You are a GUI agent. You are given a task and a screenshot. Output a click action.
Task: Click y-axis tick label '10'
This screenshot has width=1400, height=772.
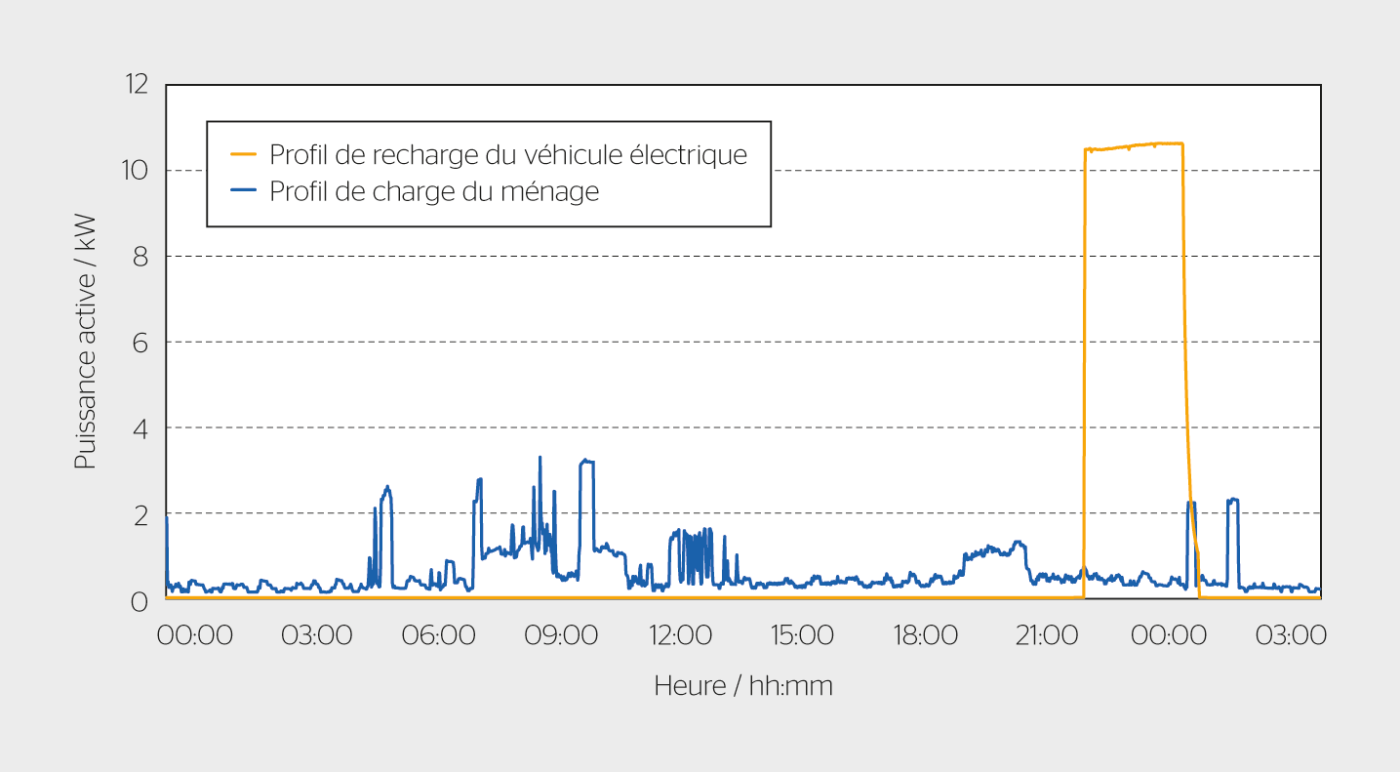tap(134, 171)
